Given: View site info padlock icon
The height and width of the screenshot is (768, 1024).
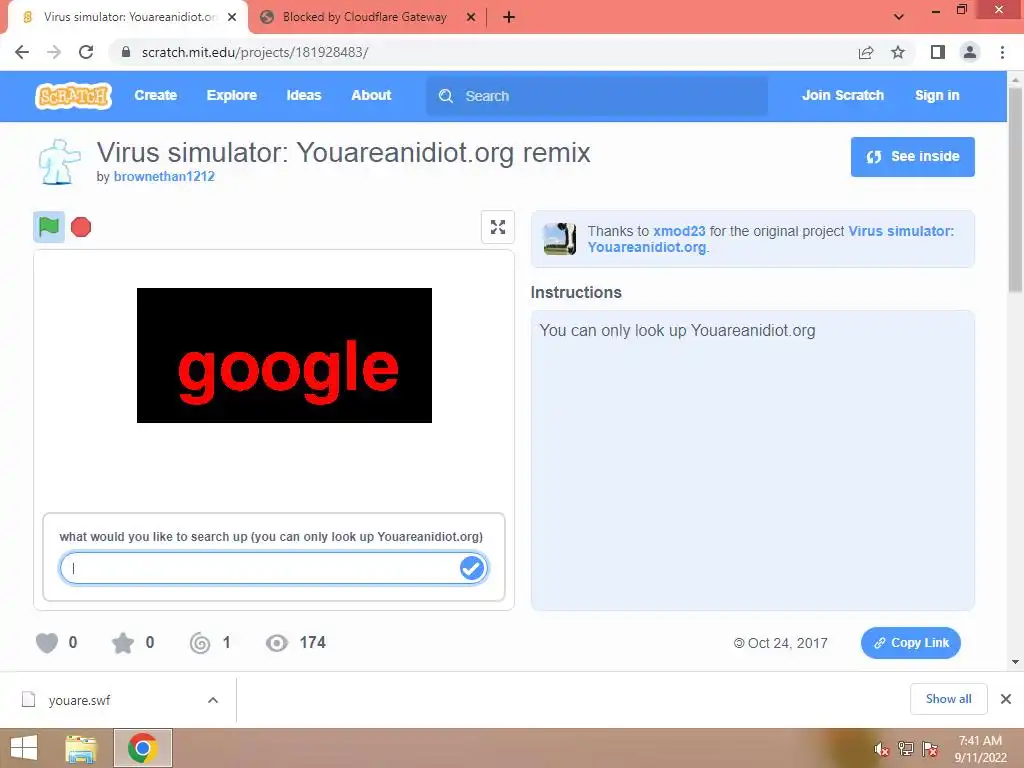Looking at the screenshot, I should (x=126, y=52).
